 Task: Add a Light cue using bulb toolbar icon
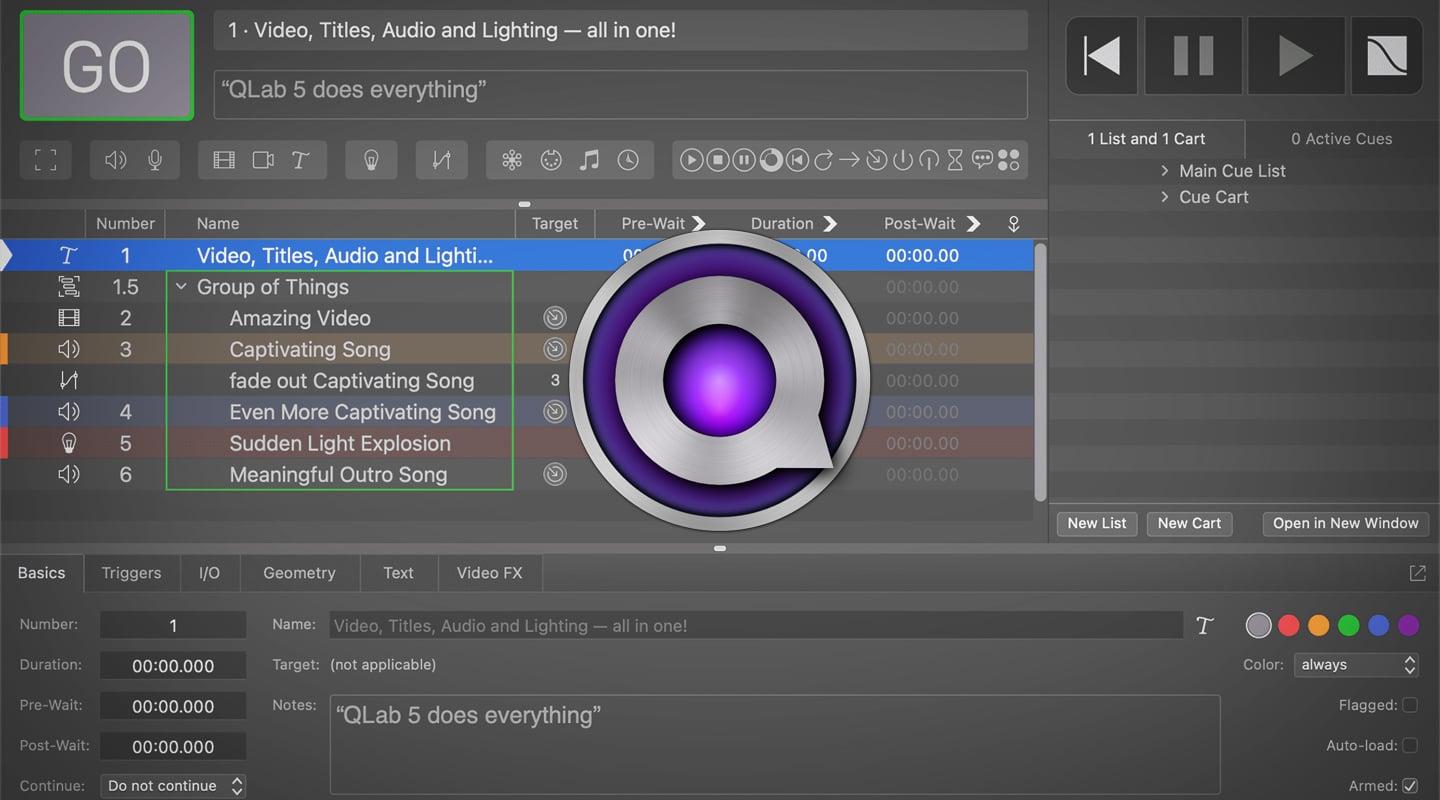tap(371, 160)
